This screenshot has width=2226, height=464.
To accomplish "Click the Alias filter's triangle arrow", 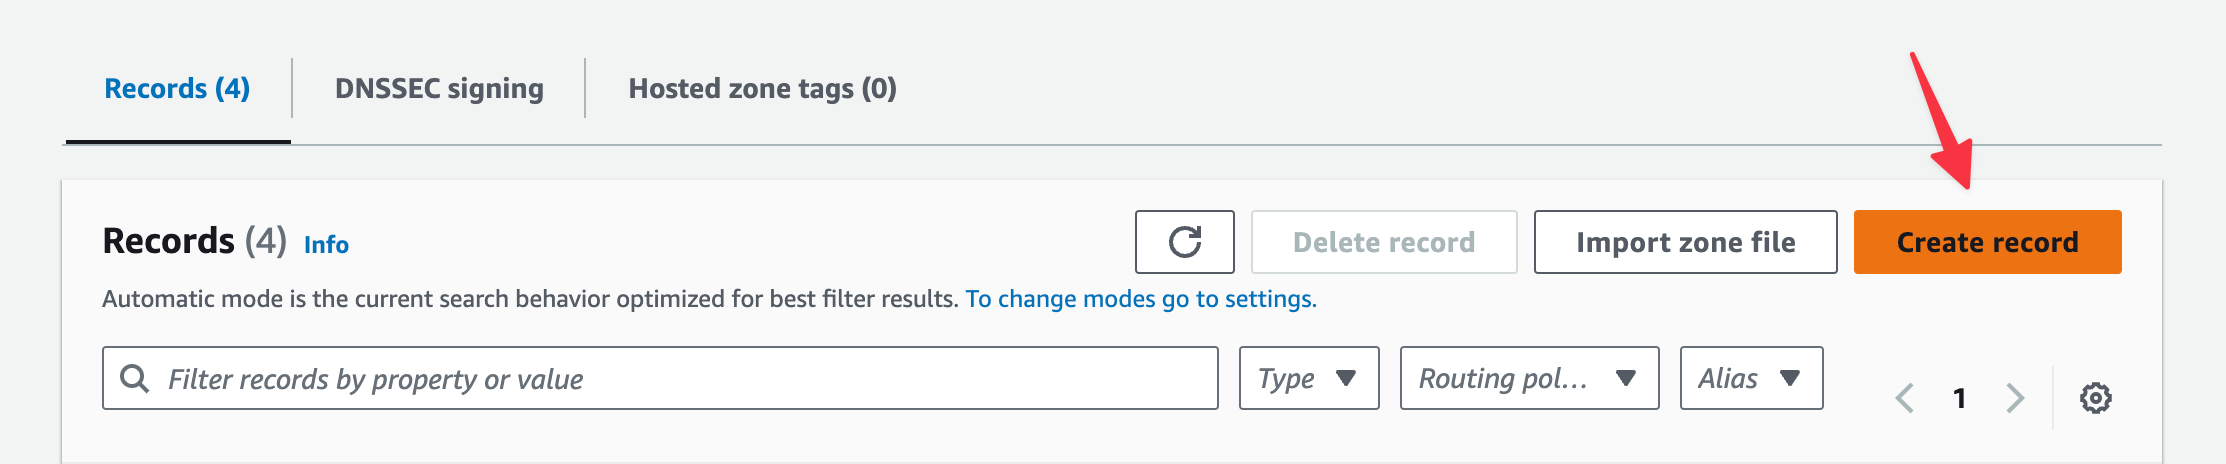I will [x=1790, y=378].
